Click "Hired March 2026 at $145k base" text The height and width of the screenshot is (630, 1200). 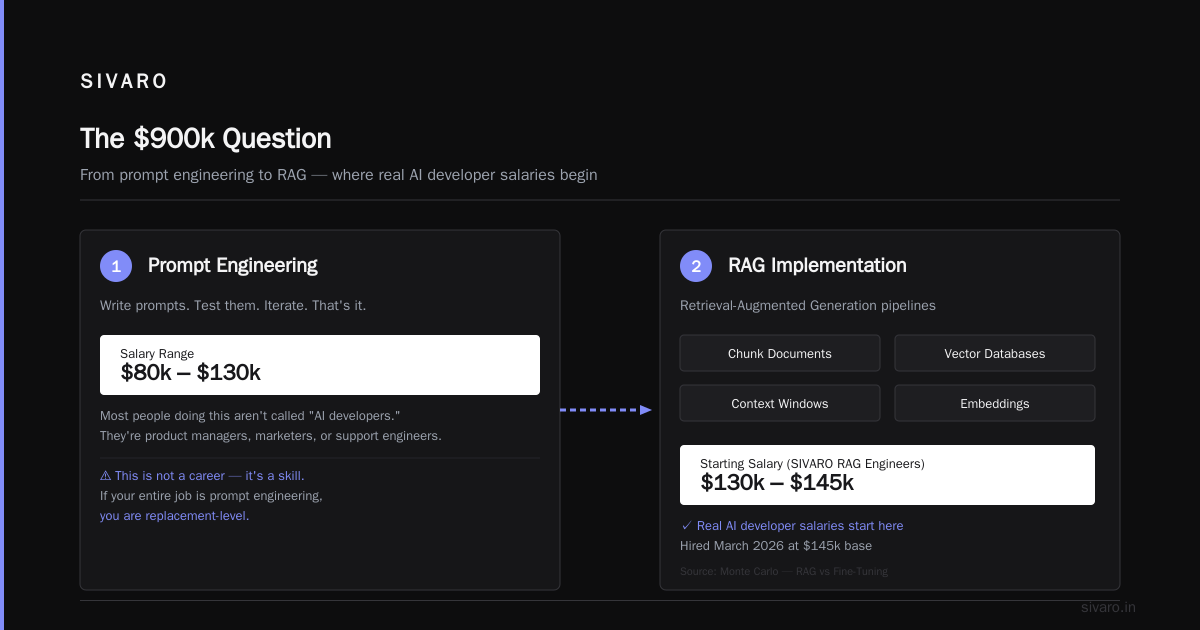[x=776, y=546]
